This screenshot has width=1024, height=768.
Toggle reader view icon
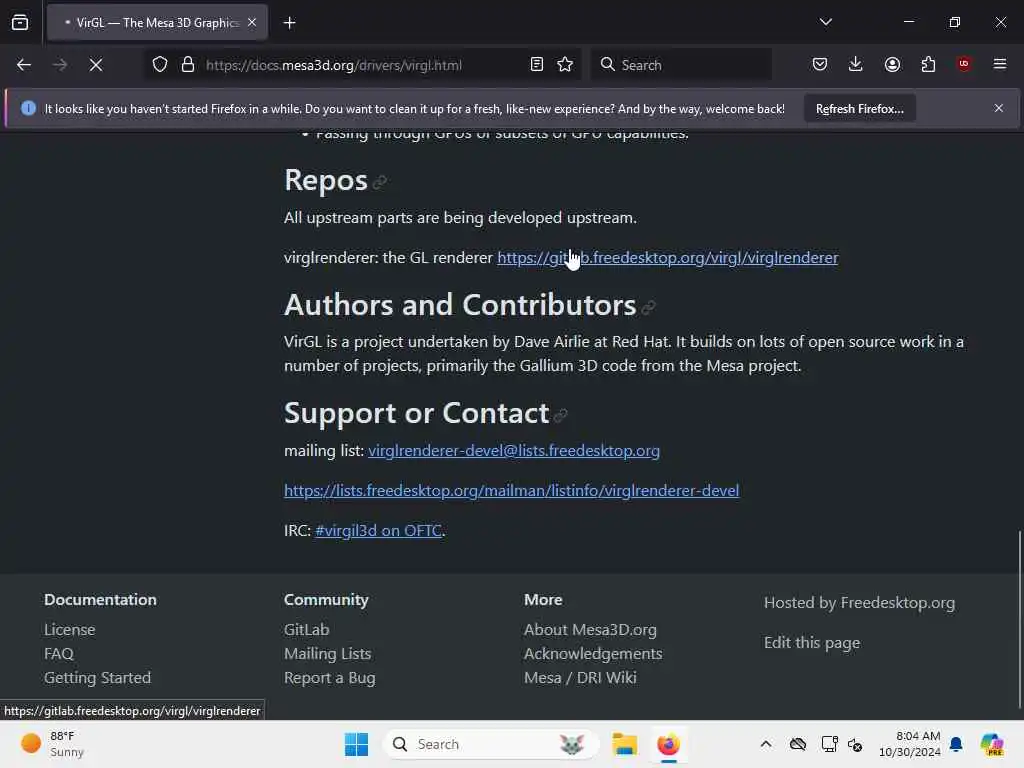pos(537,65)
